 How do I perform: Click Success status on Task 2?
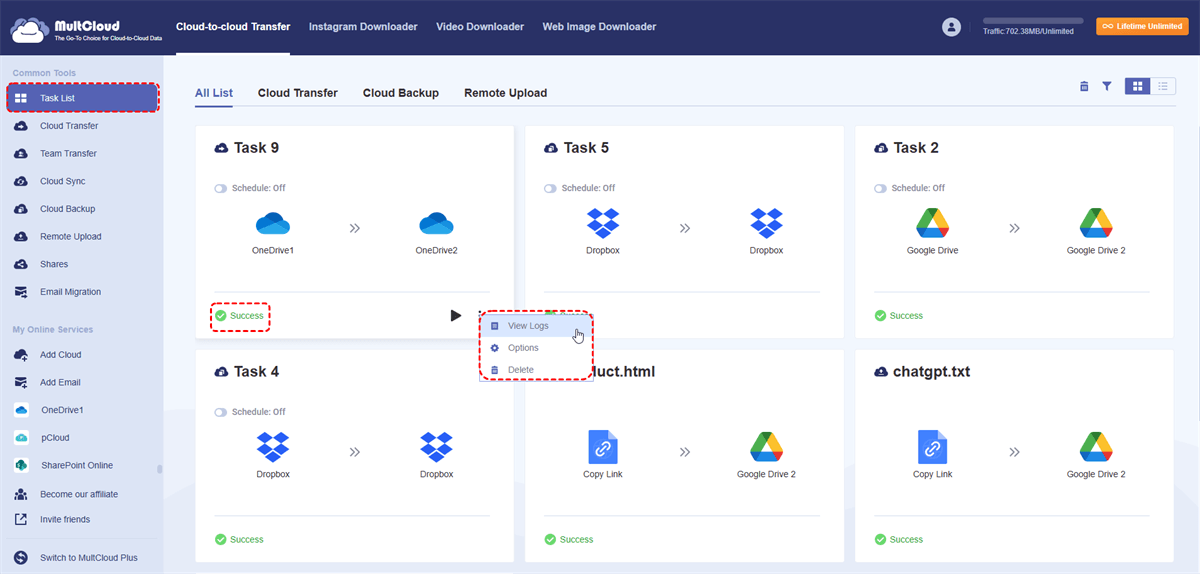[x=899, y=316]
